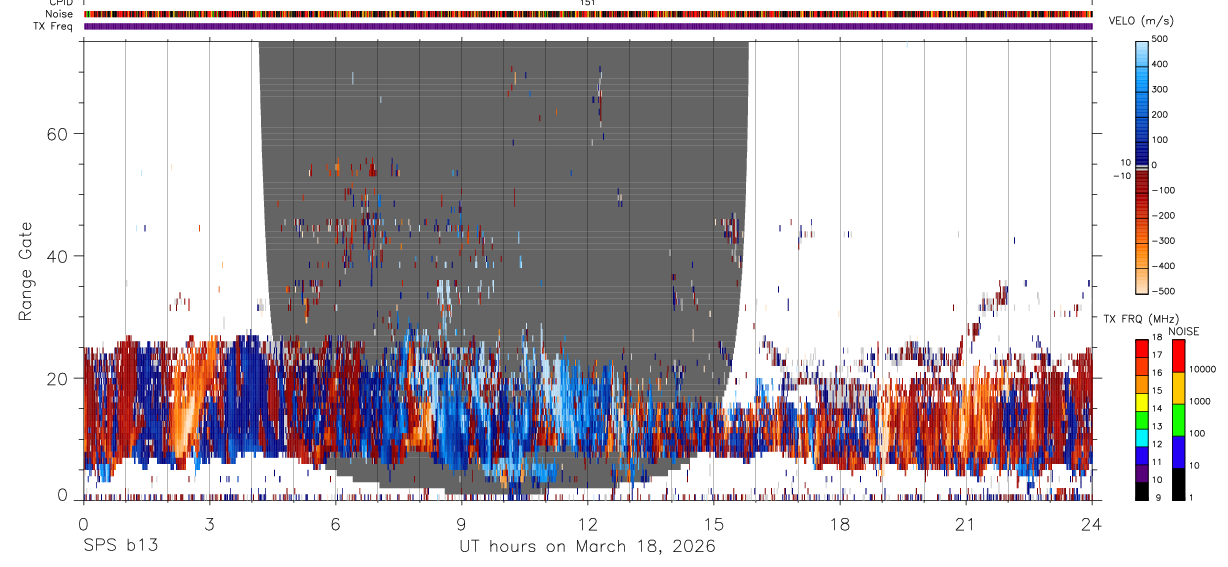This screenshot has width=1228, height=567.
Task: Click the 3 label on the UT hours axis
Action: 209,524
